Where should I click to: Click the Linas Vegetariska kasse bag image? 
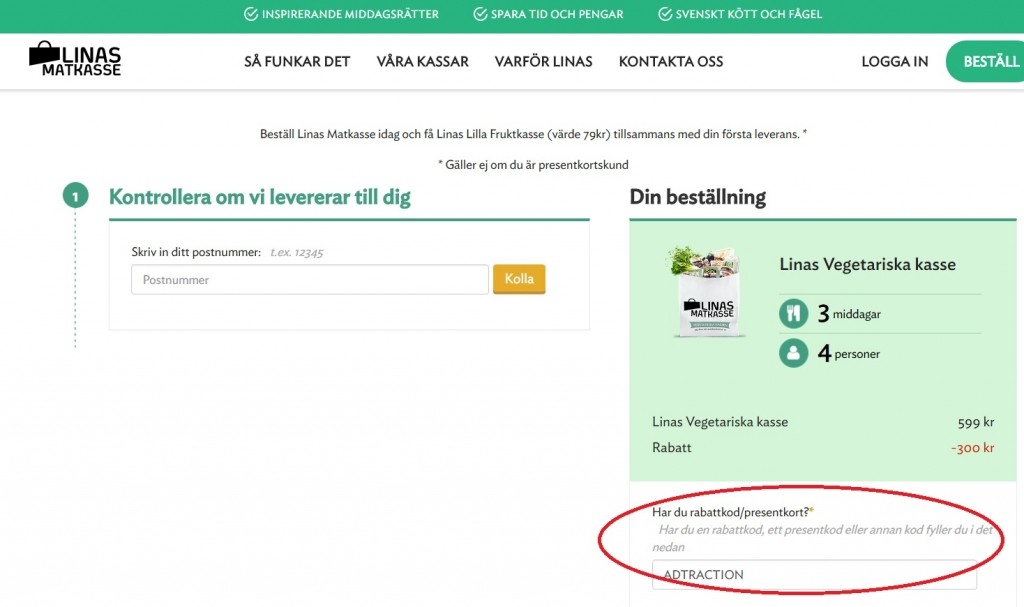pos(707,292)
